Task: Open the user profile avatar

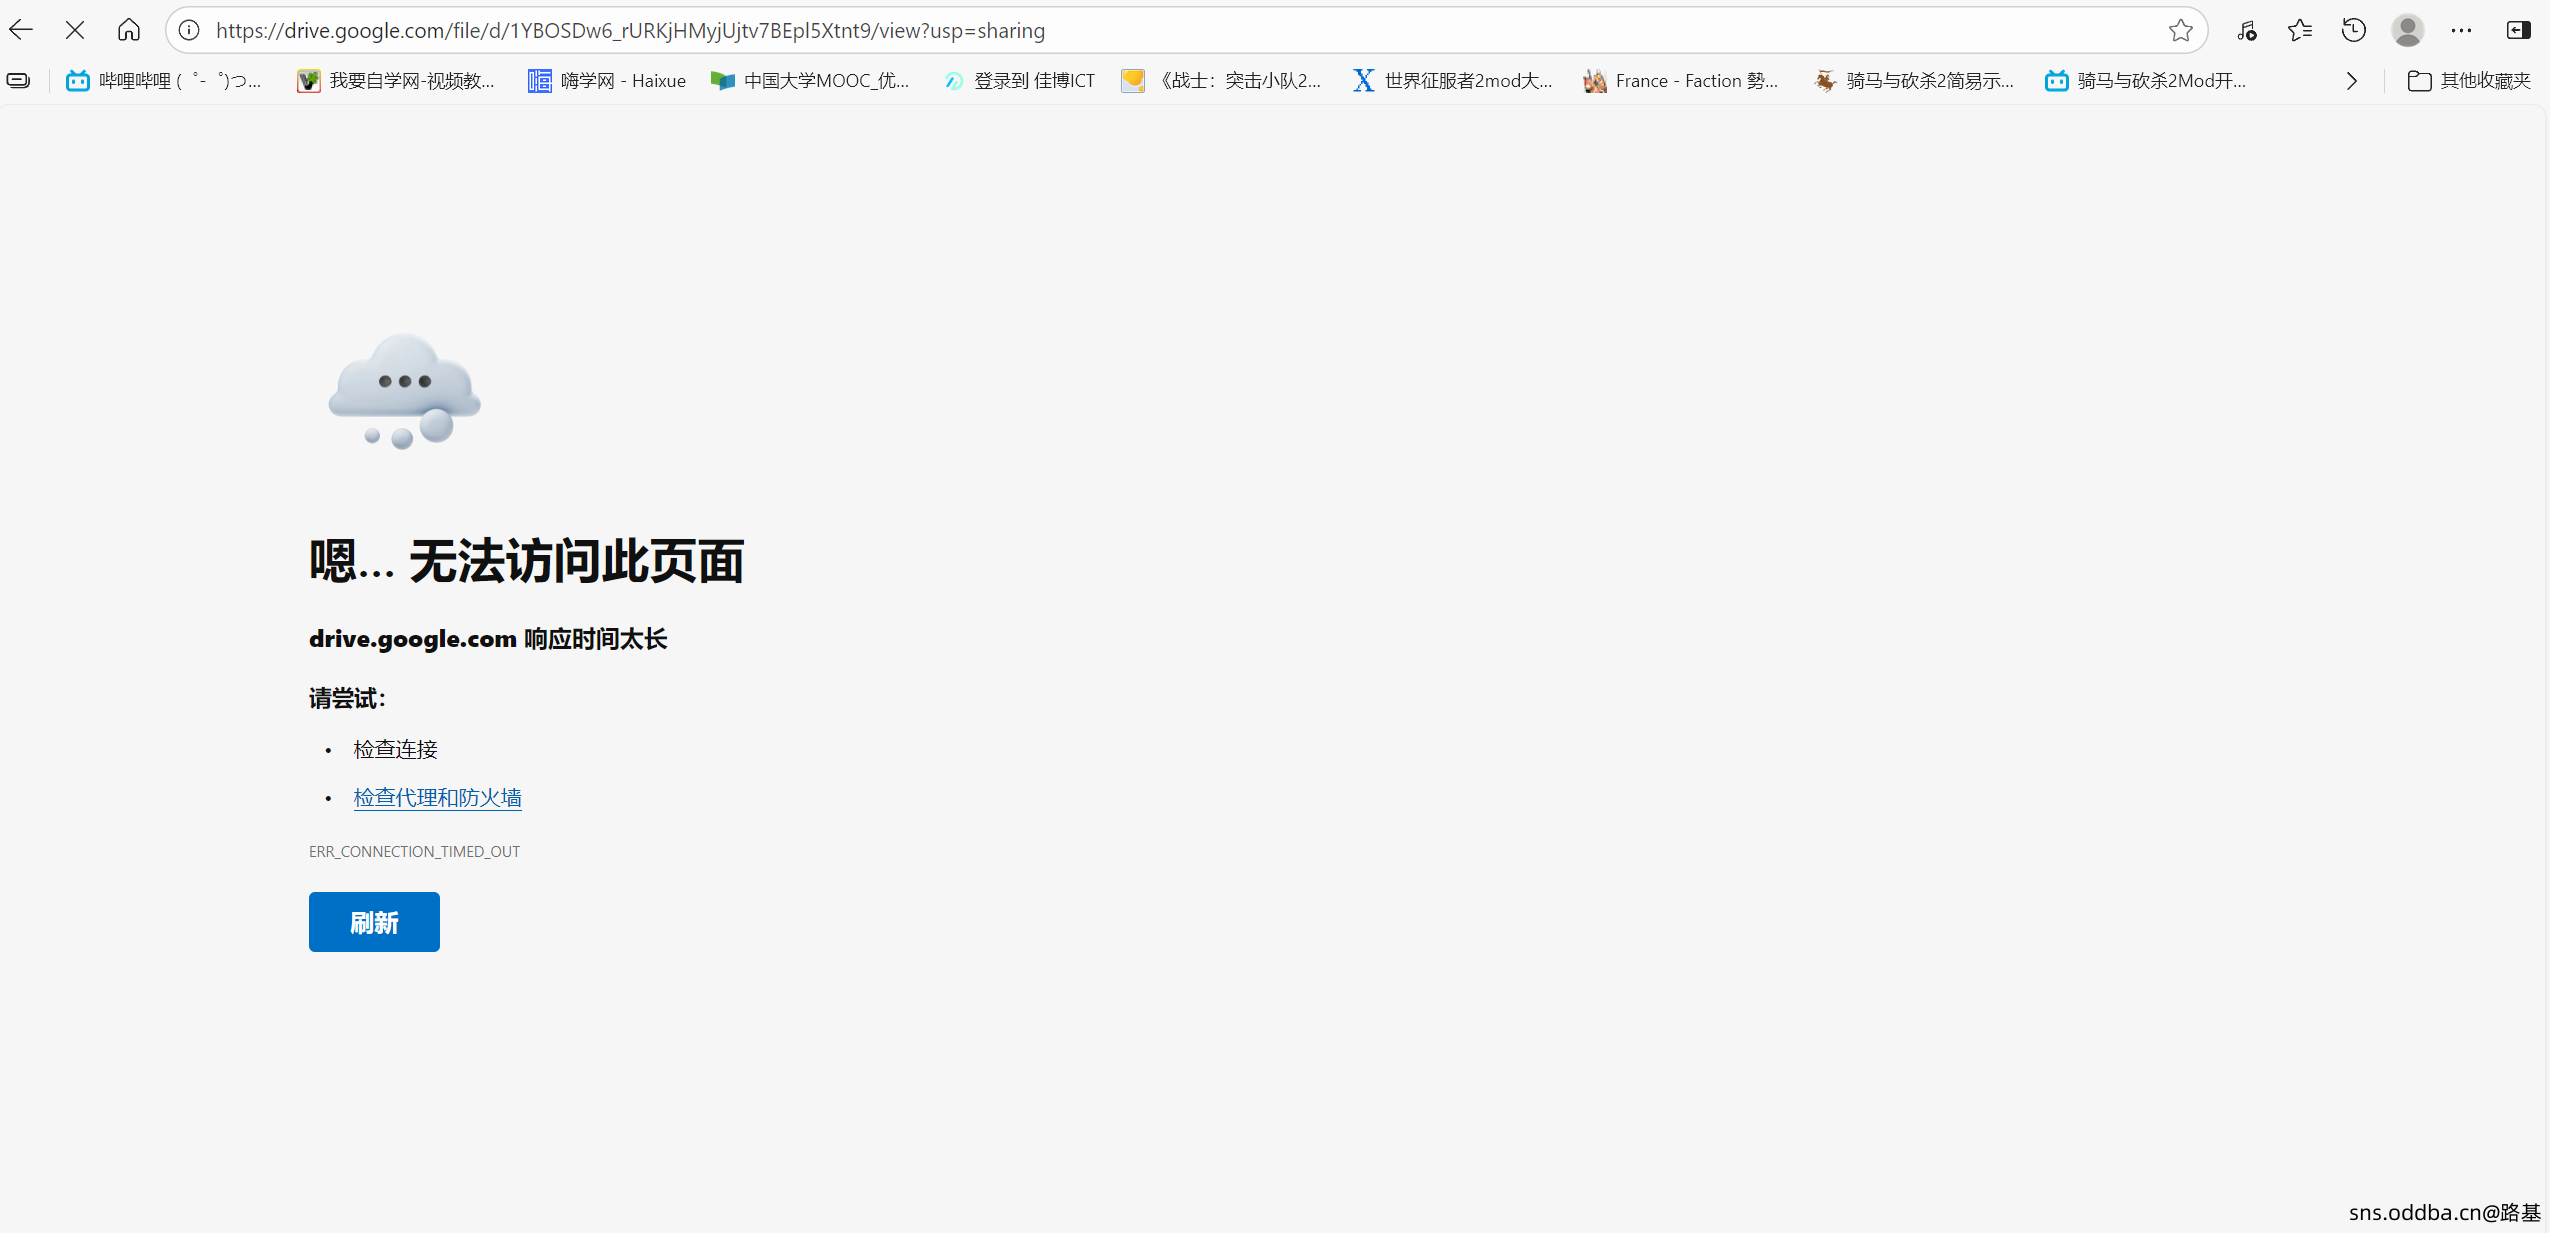Action: pos(2407,30)
